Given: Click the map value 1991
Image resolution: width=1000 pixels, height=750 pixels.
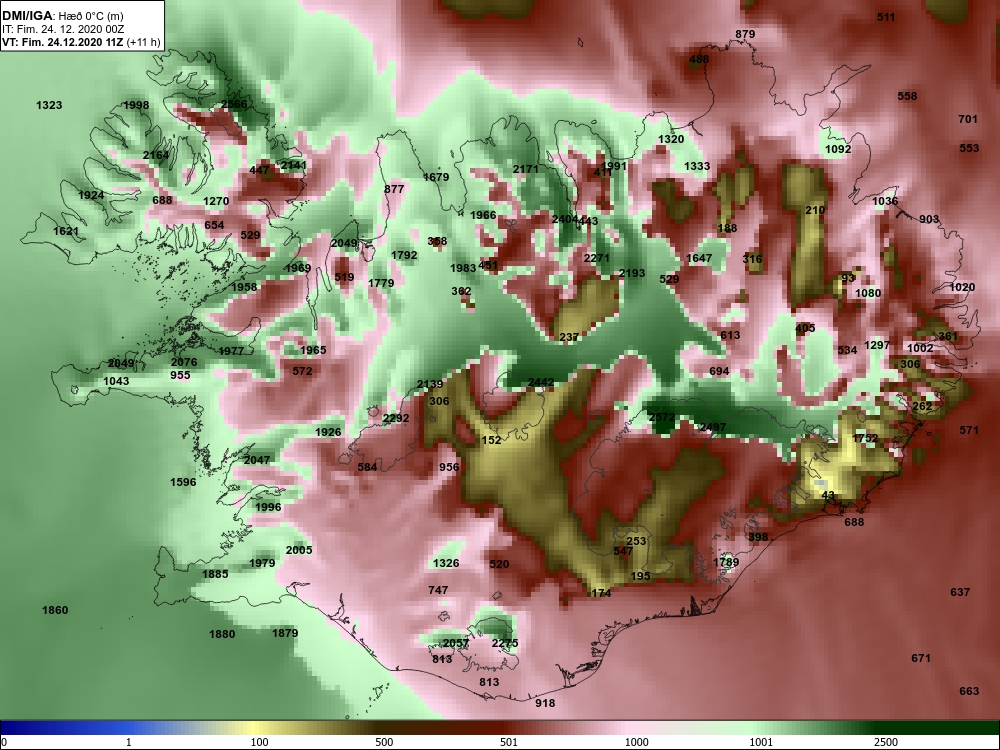Looking at the screenshot, I should pos(614,166).
